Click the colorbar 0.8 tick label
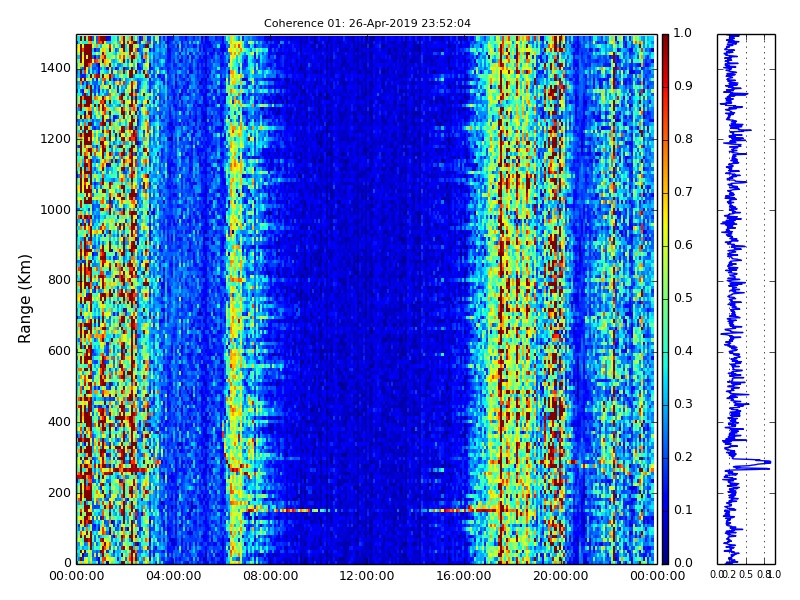 pos(683,139)
